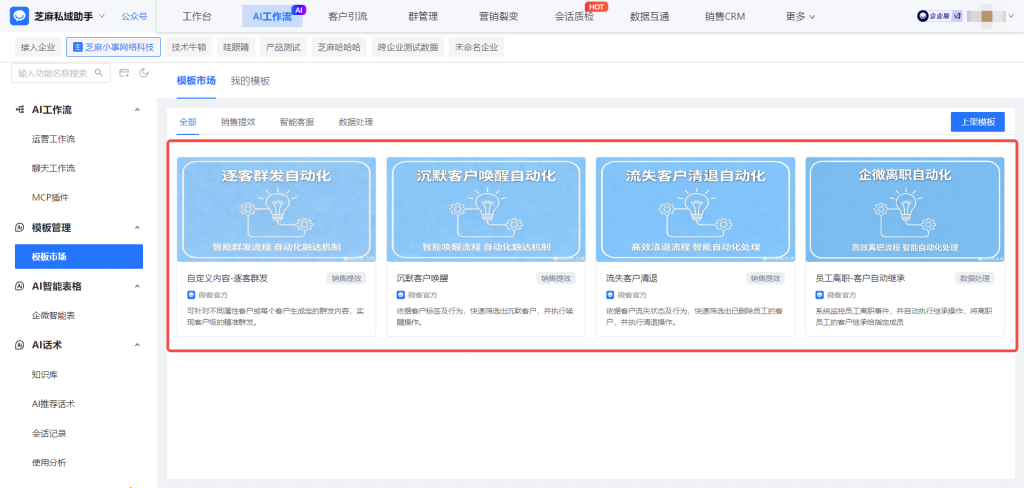
Task: Select 模板市场 in the sidebar
Action: [x=79, y=256]
